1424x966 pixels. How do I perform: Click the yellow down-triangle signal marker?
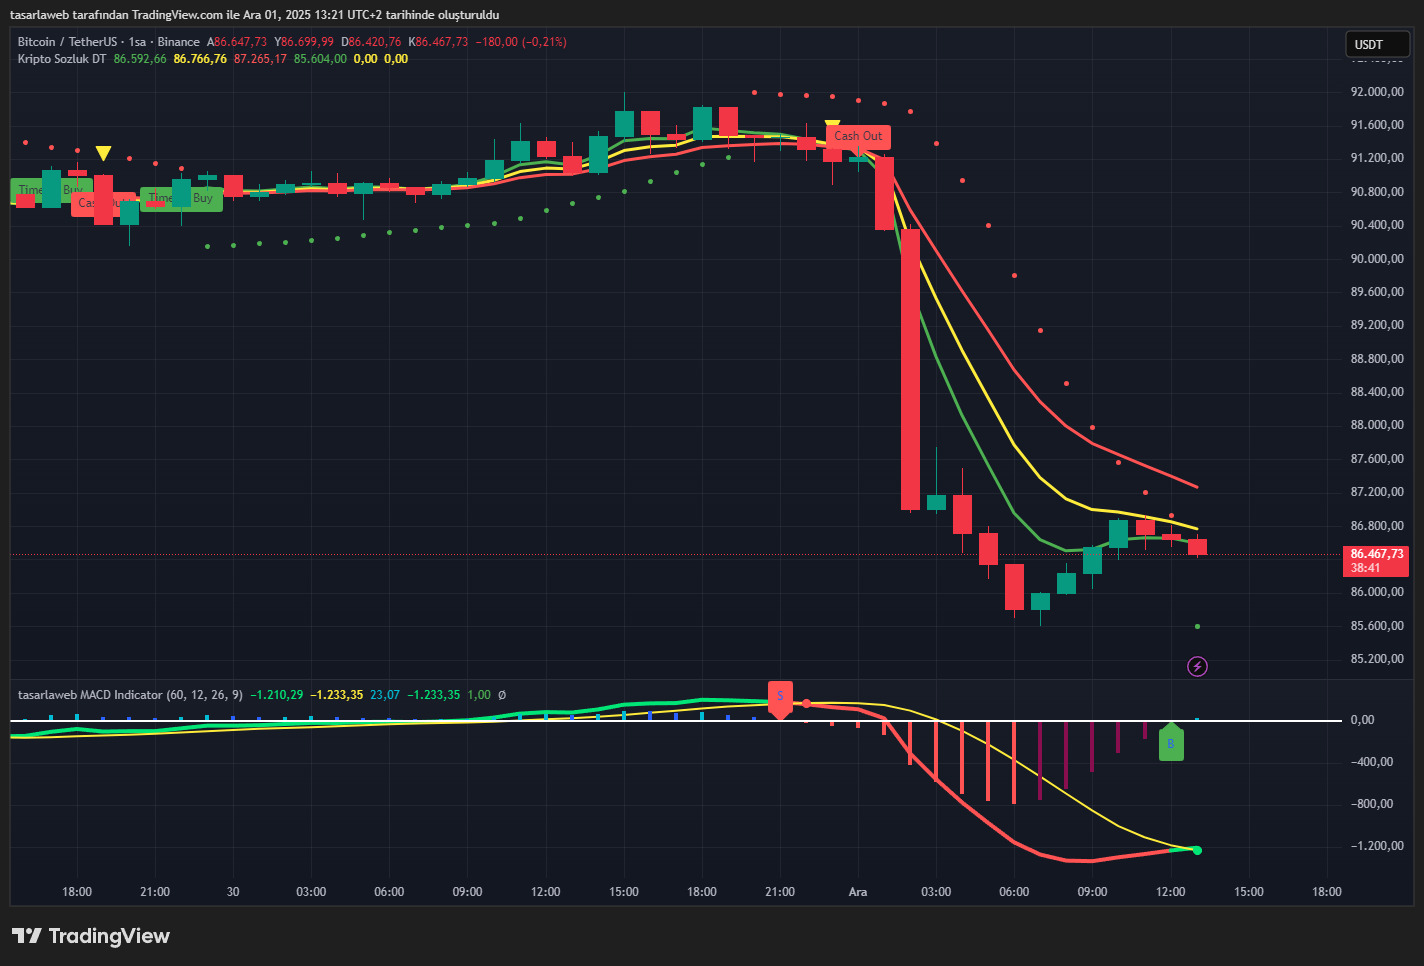pos(103,152)
